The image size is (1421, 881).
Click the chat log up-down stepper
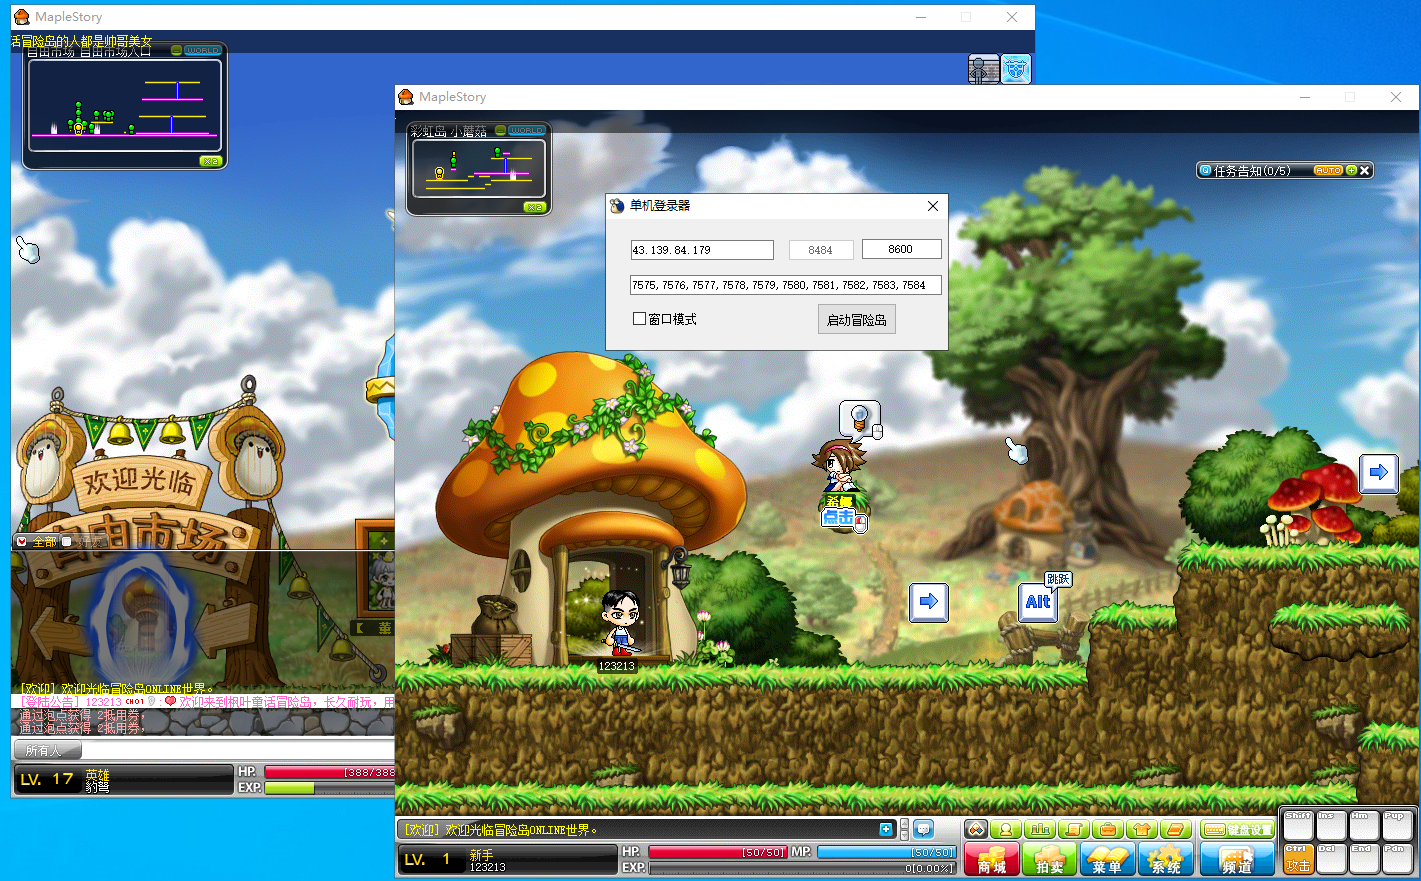[904, 829]
